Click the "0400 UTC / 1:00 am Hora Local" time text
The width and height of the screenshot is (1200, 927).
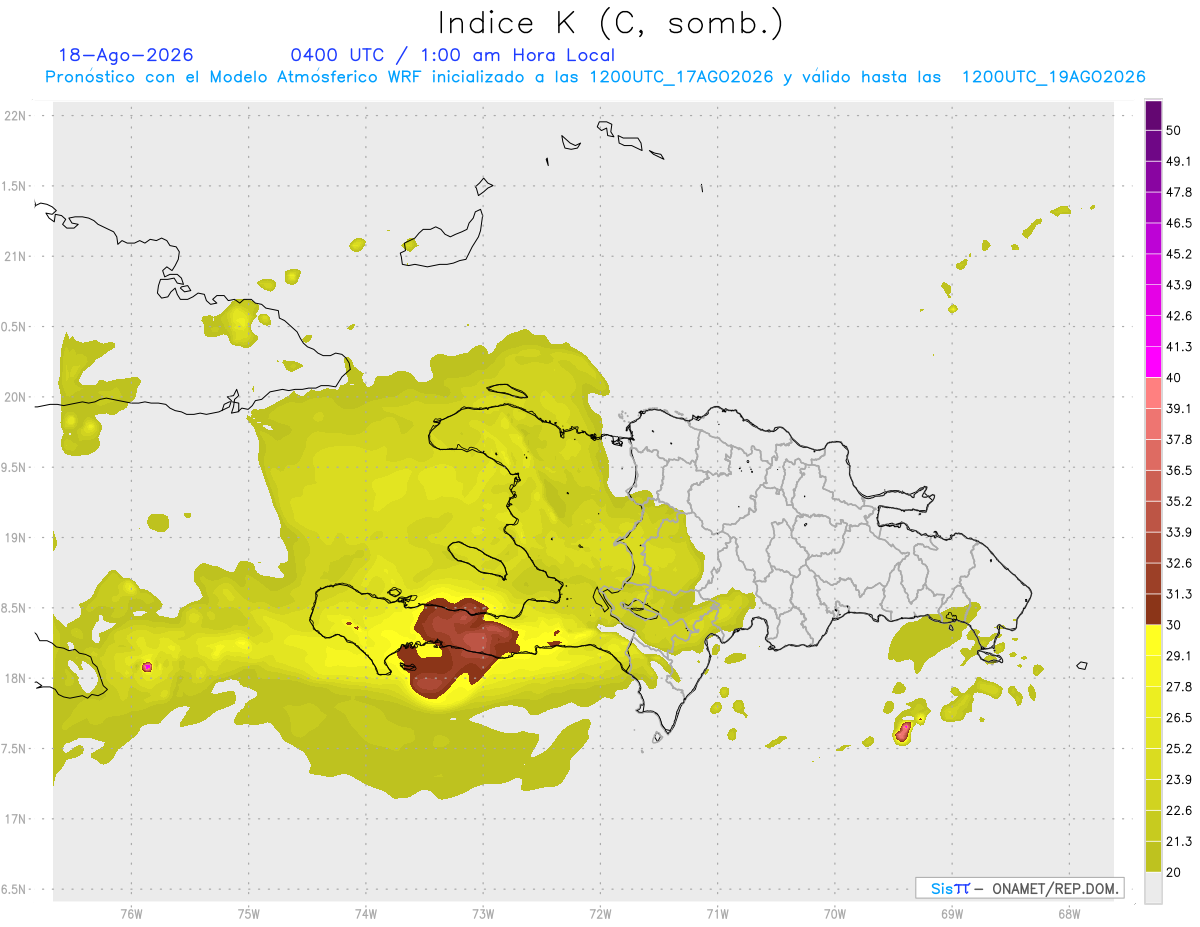452,55
